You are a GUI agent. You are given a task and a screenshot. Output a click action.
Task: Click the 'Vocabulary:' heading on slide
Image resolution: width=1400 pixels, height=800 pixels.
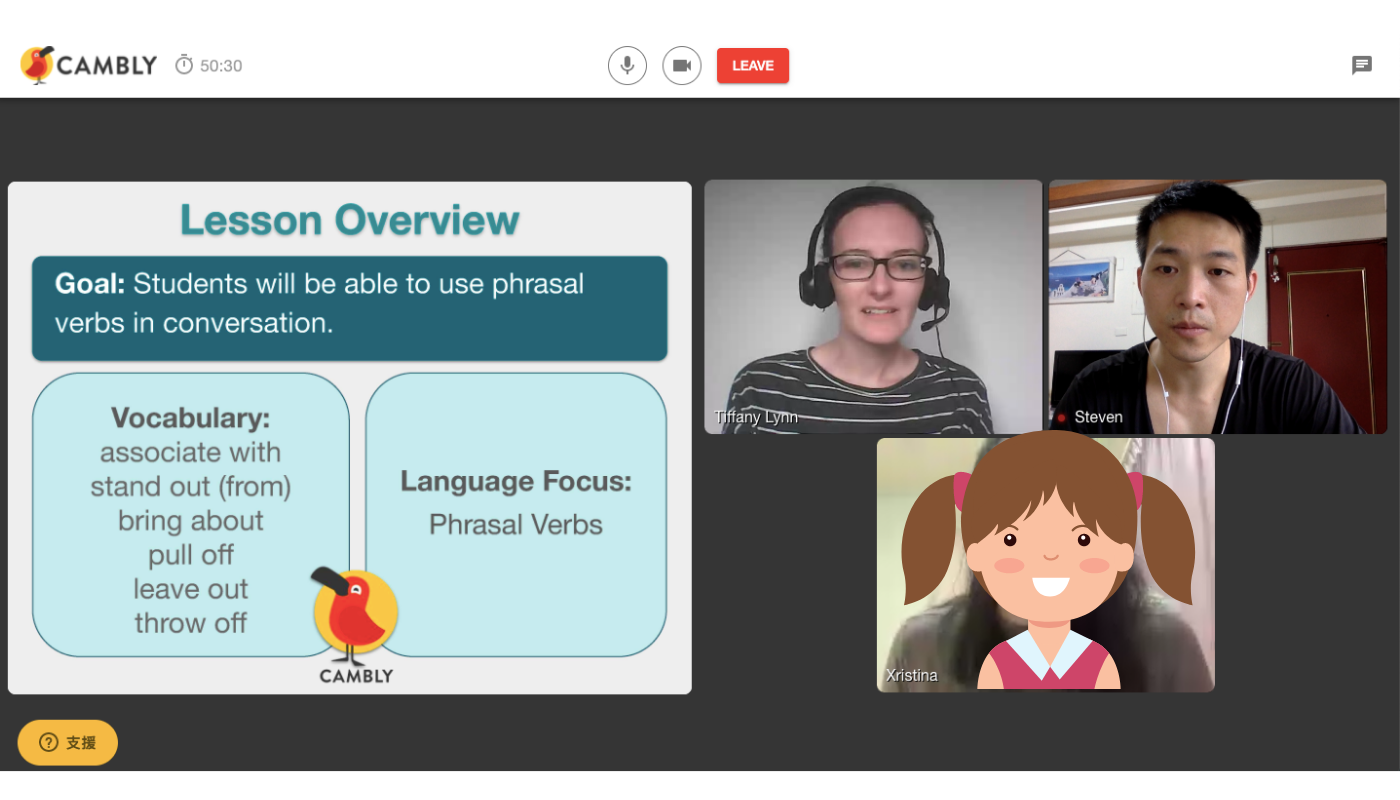coord(190,417)
